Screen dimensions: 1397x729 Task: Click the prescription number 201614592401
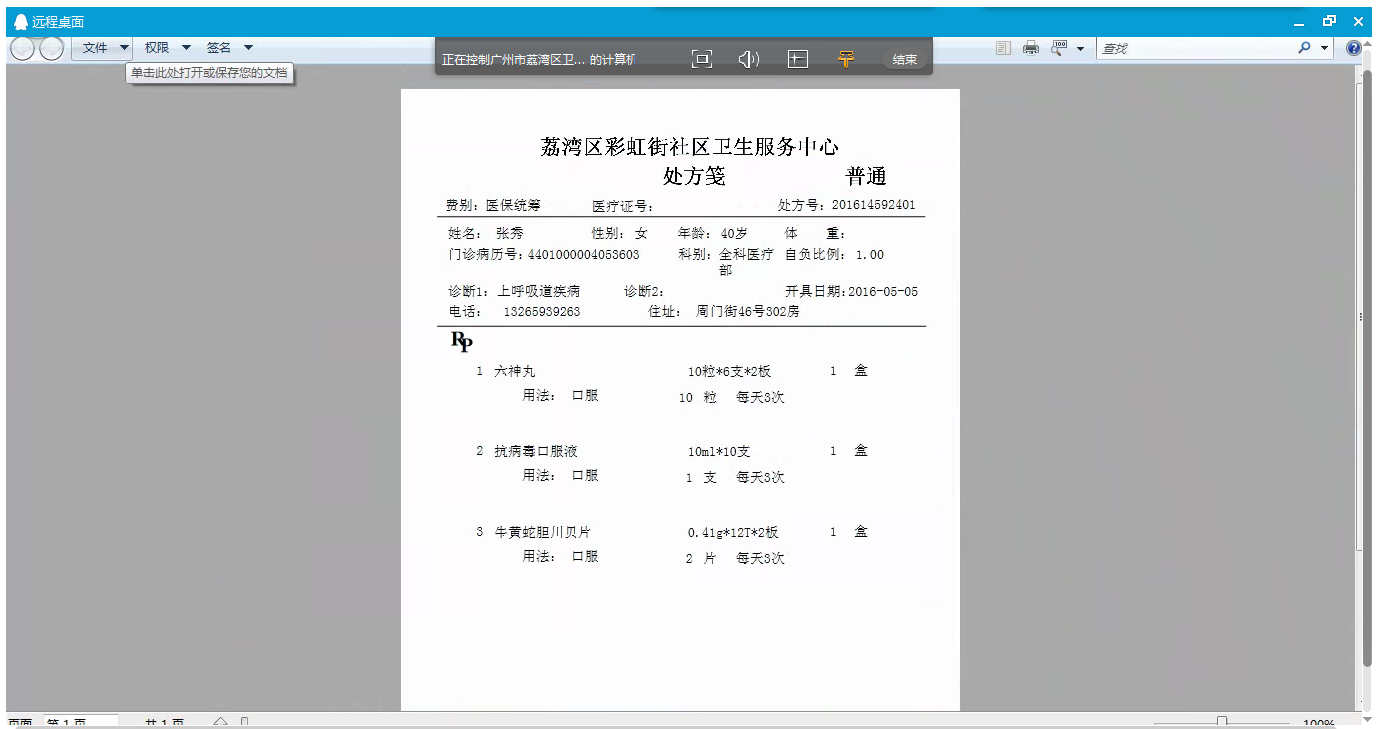click(873, 205)
